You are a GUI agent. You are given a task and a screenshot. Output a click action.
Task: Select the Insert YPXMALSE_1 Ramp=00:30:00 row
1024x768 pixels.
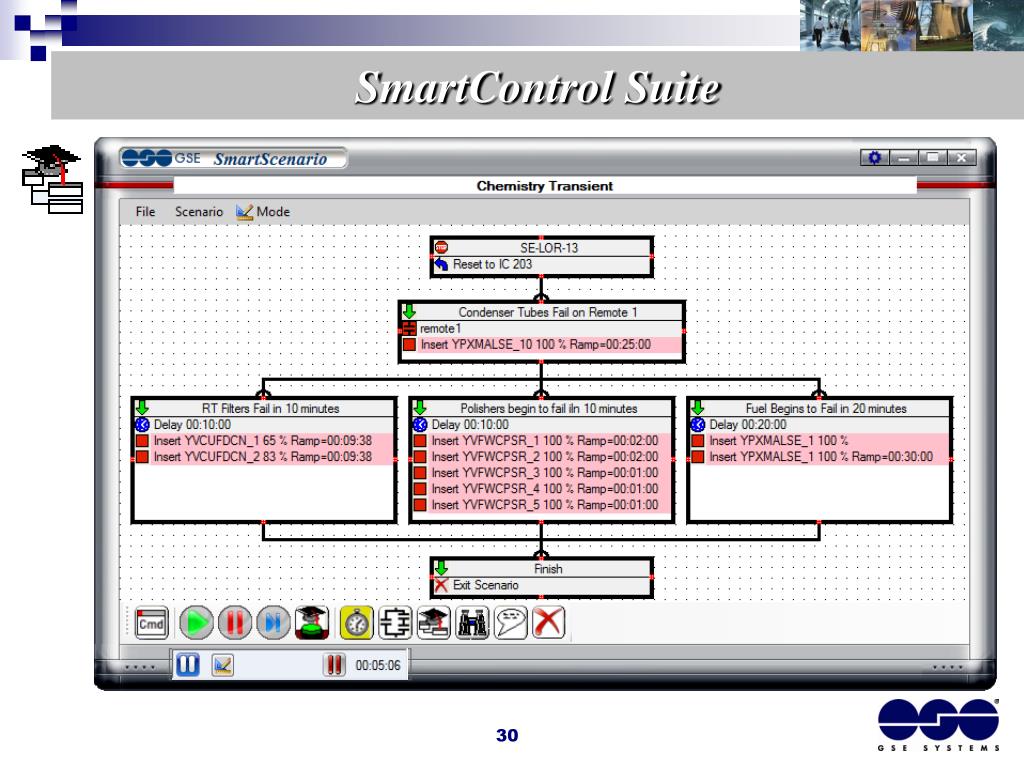coord(820,456)
